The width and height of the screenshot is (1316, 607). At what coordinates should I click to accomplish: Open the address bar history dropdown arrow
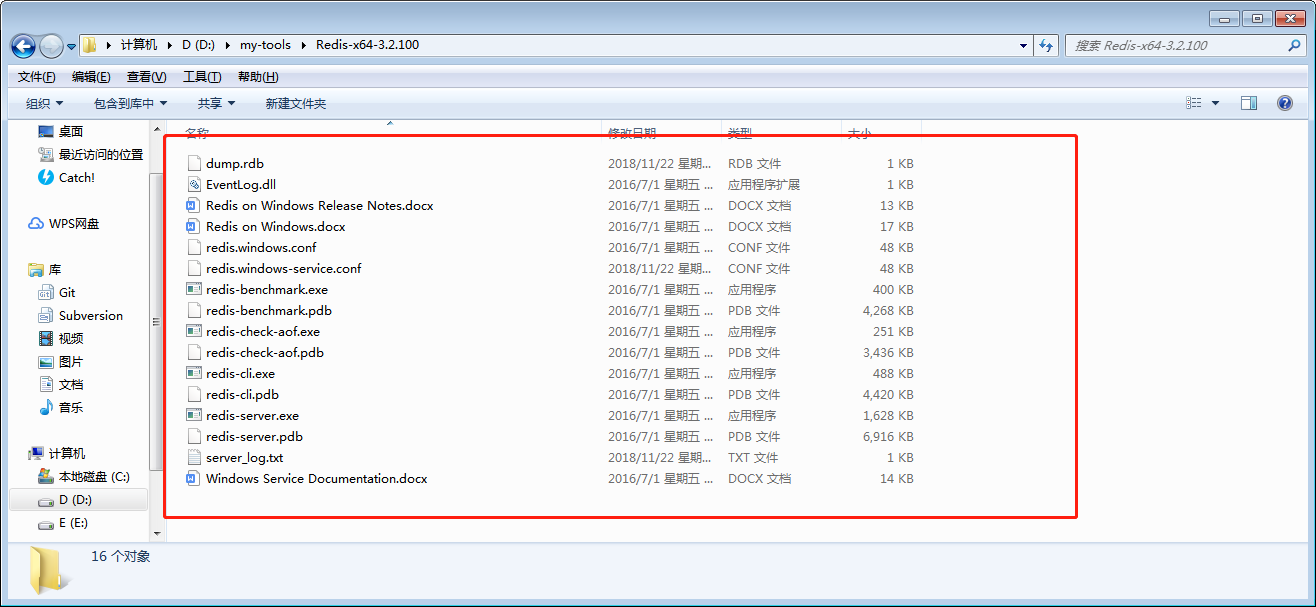pyautogui.click(x=1023, y=46)
